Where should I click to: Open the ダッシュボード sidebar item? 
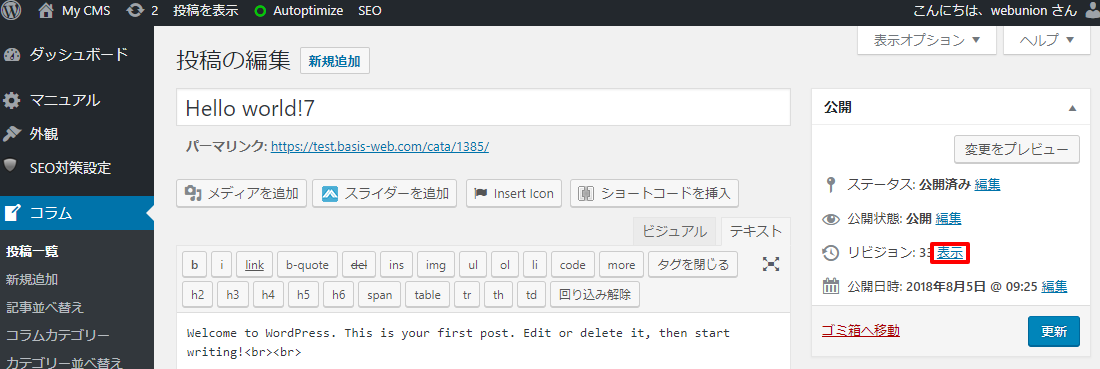[x=76, y=54]
